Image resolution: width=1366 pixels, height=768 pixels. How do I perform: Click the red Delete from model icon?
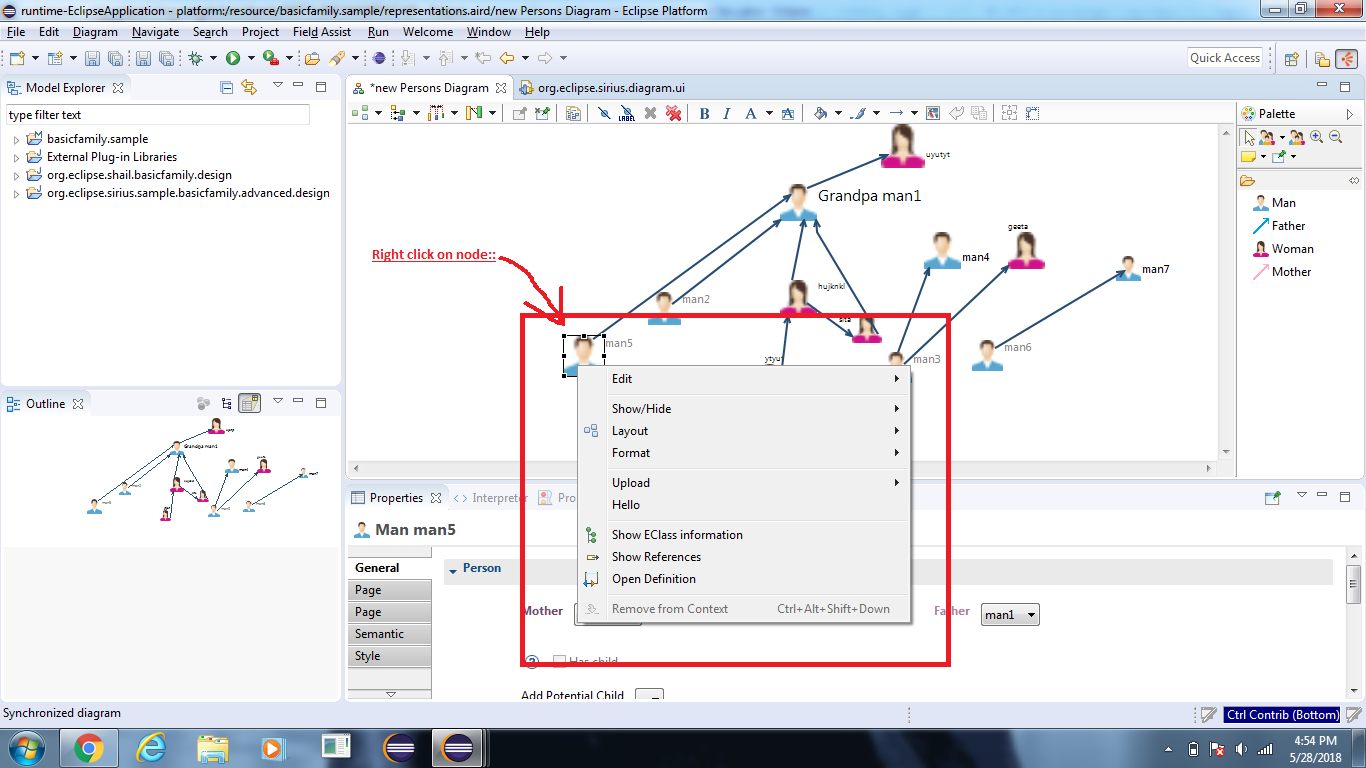674,113
